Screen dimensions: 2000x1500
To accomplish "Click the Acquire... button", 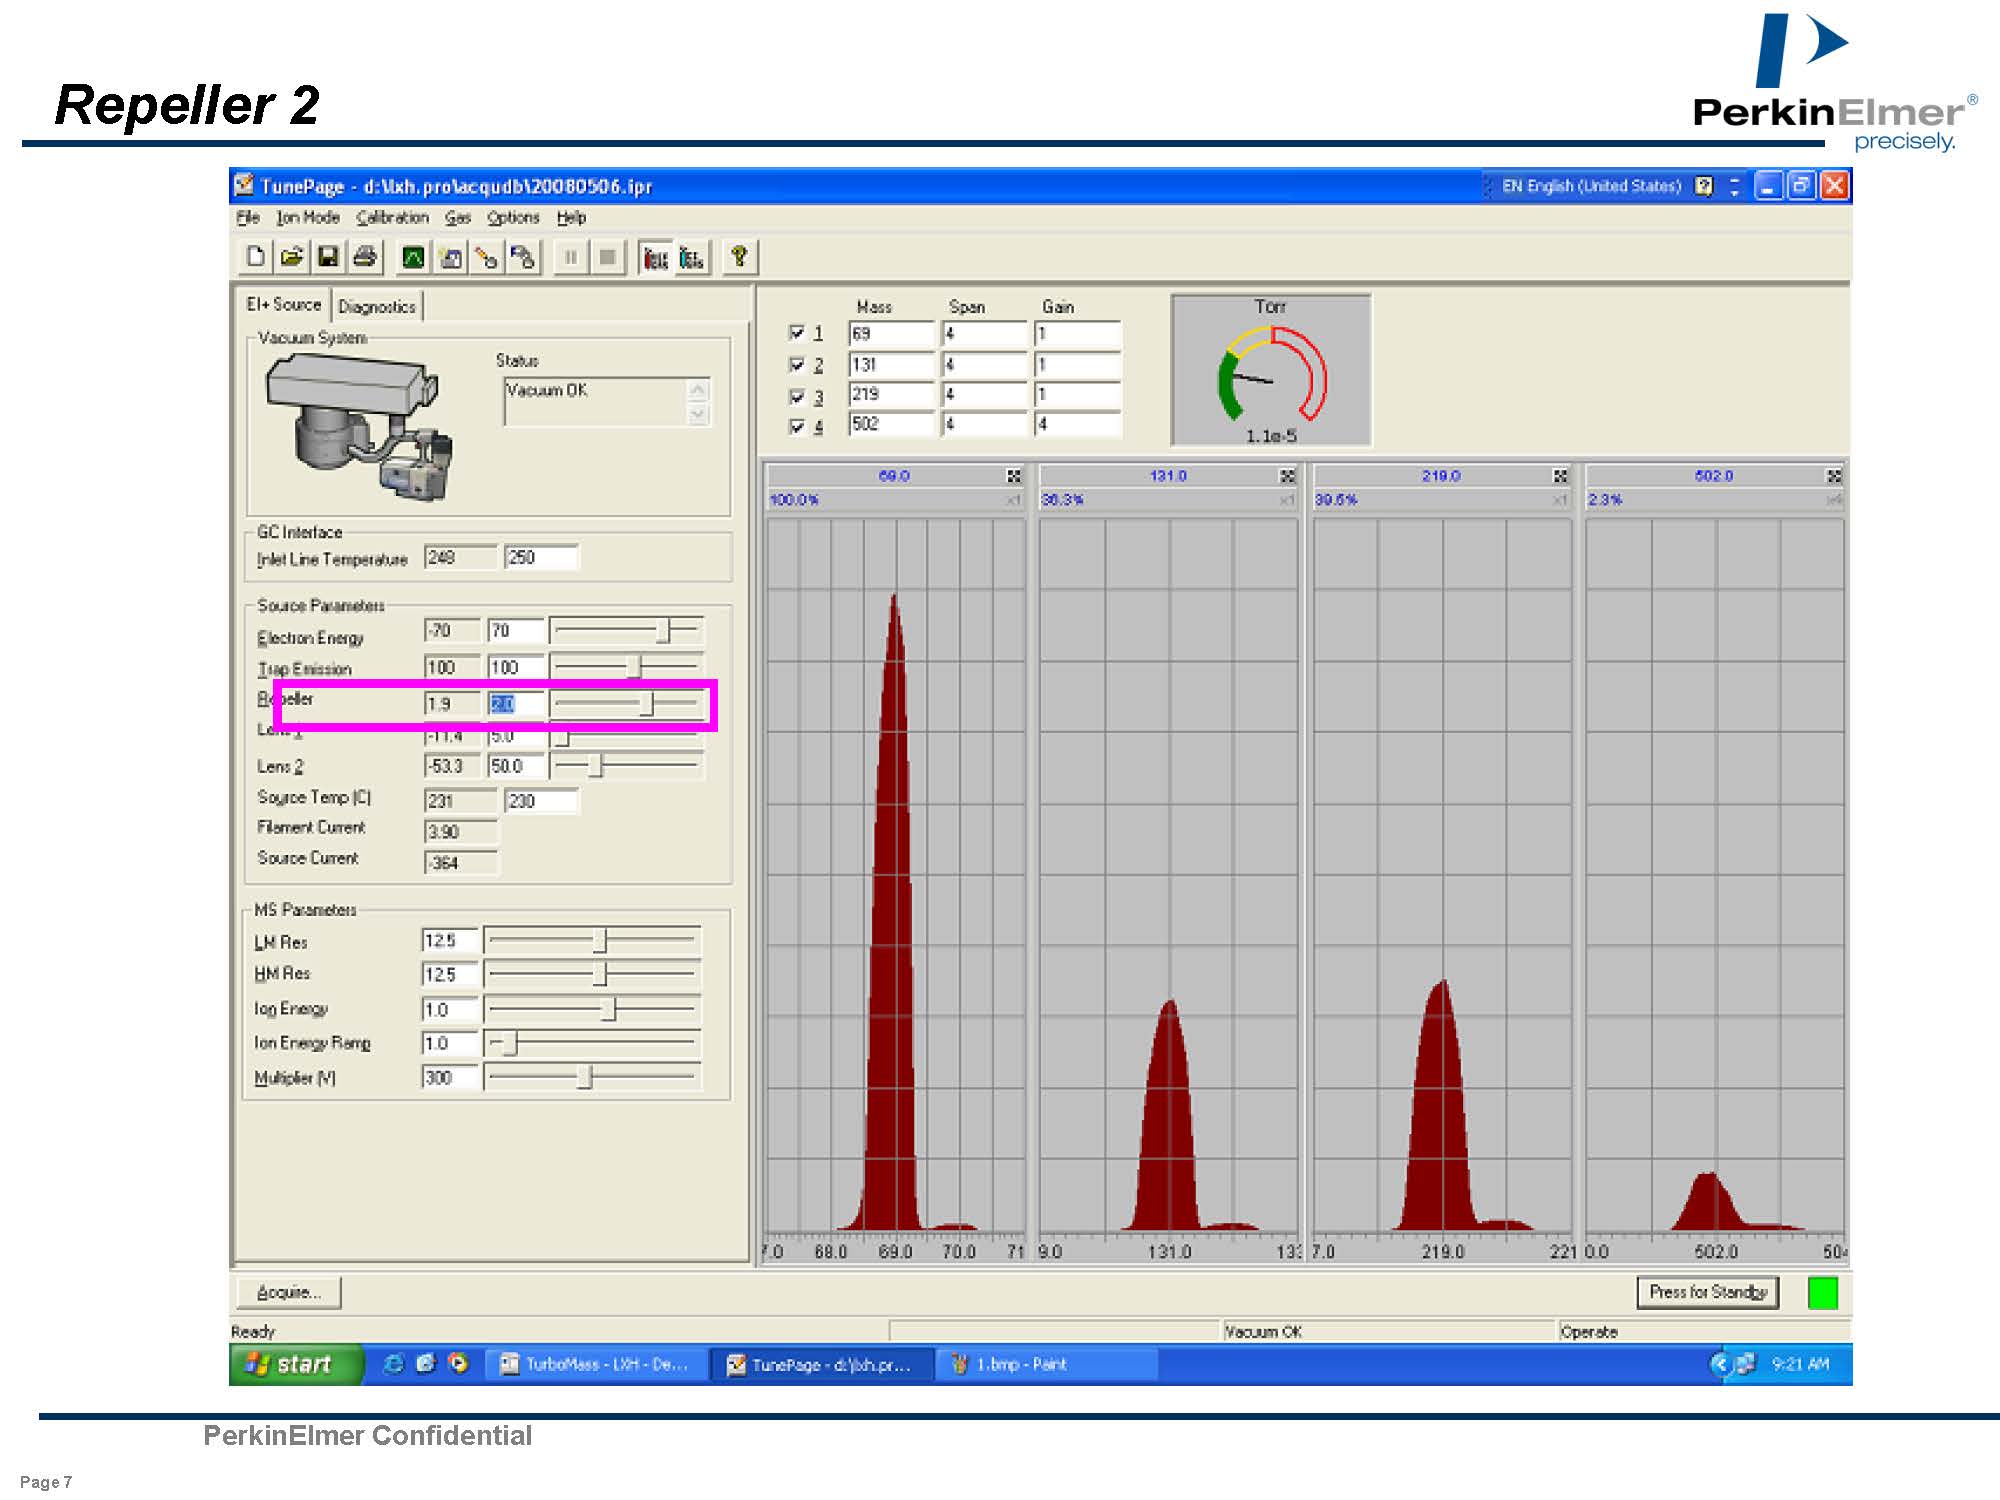I will point(289,1292).
